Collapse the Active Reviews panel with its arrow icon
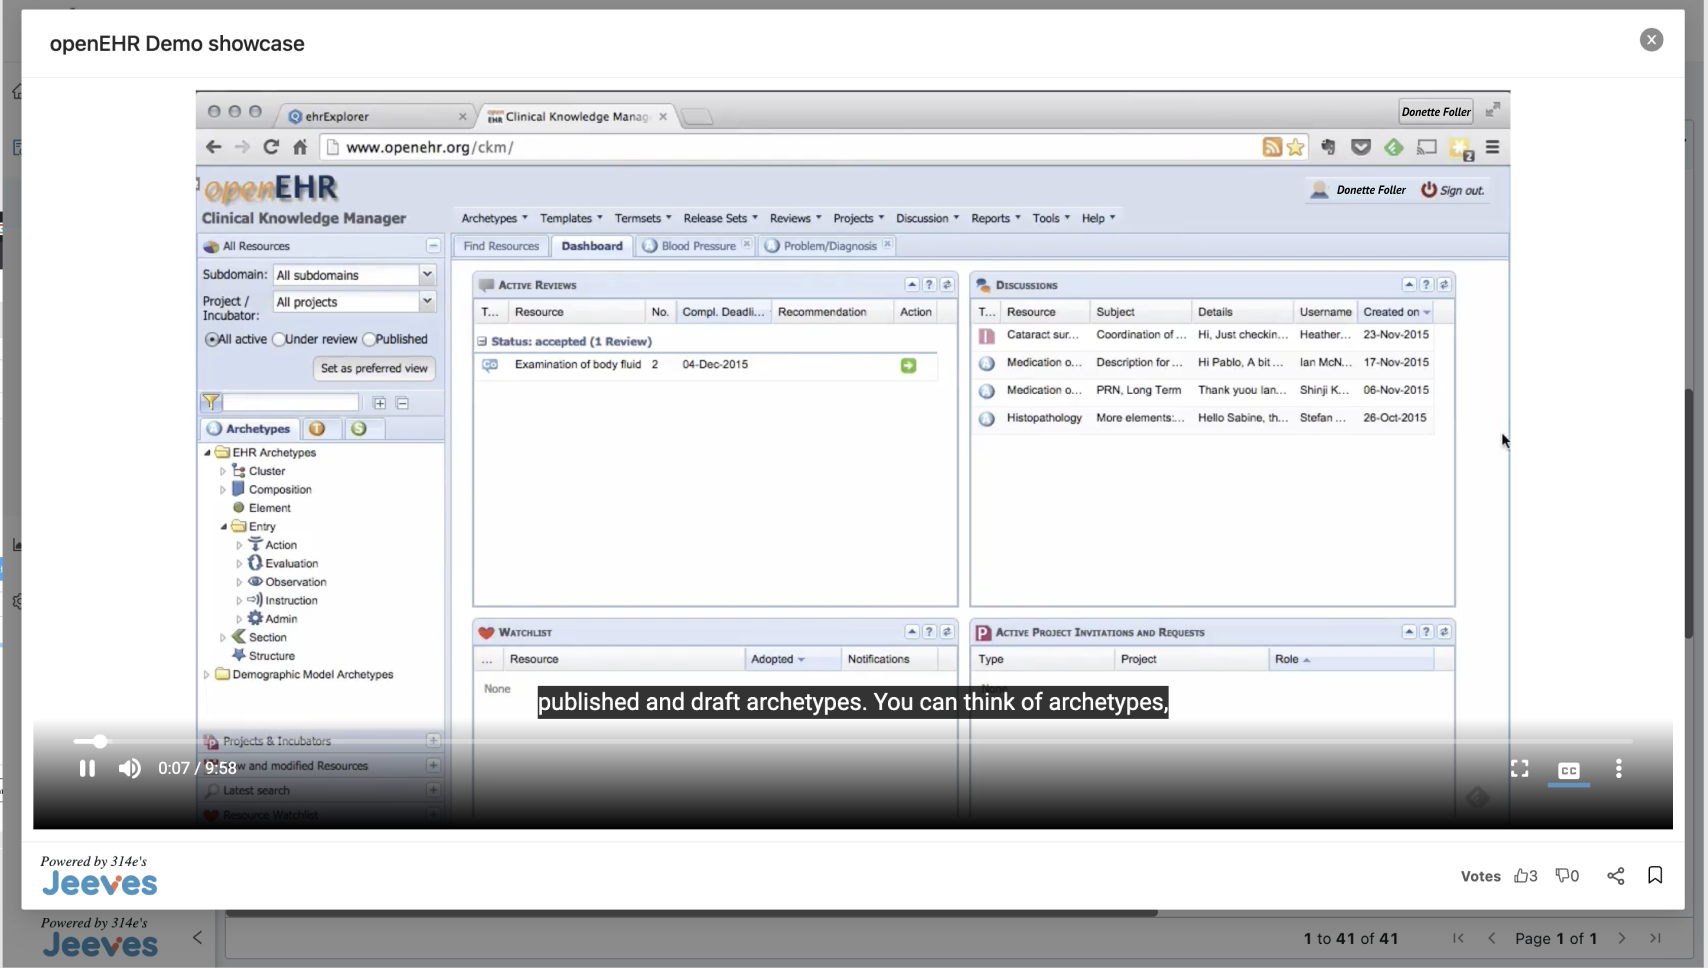1708x968 pixels. point(911,284)
